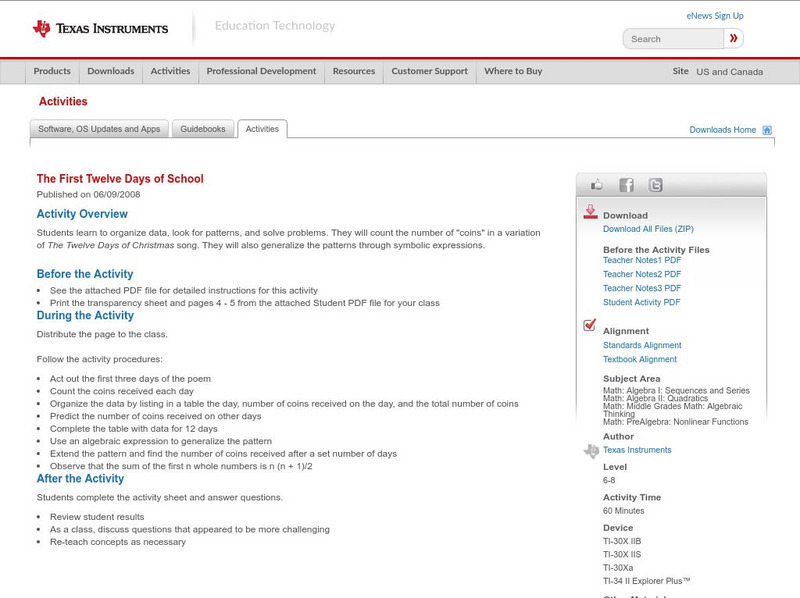
Task: Open the Products menu
Action: pos(52,71)
